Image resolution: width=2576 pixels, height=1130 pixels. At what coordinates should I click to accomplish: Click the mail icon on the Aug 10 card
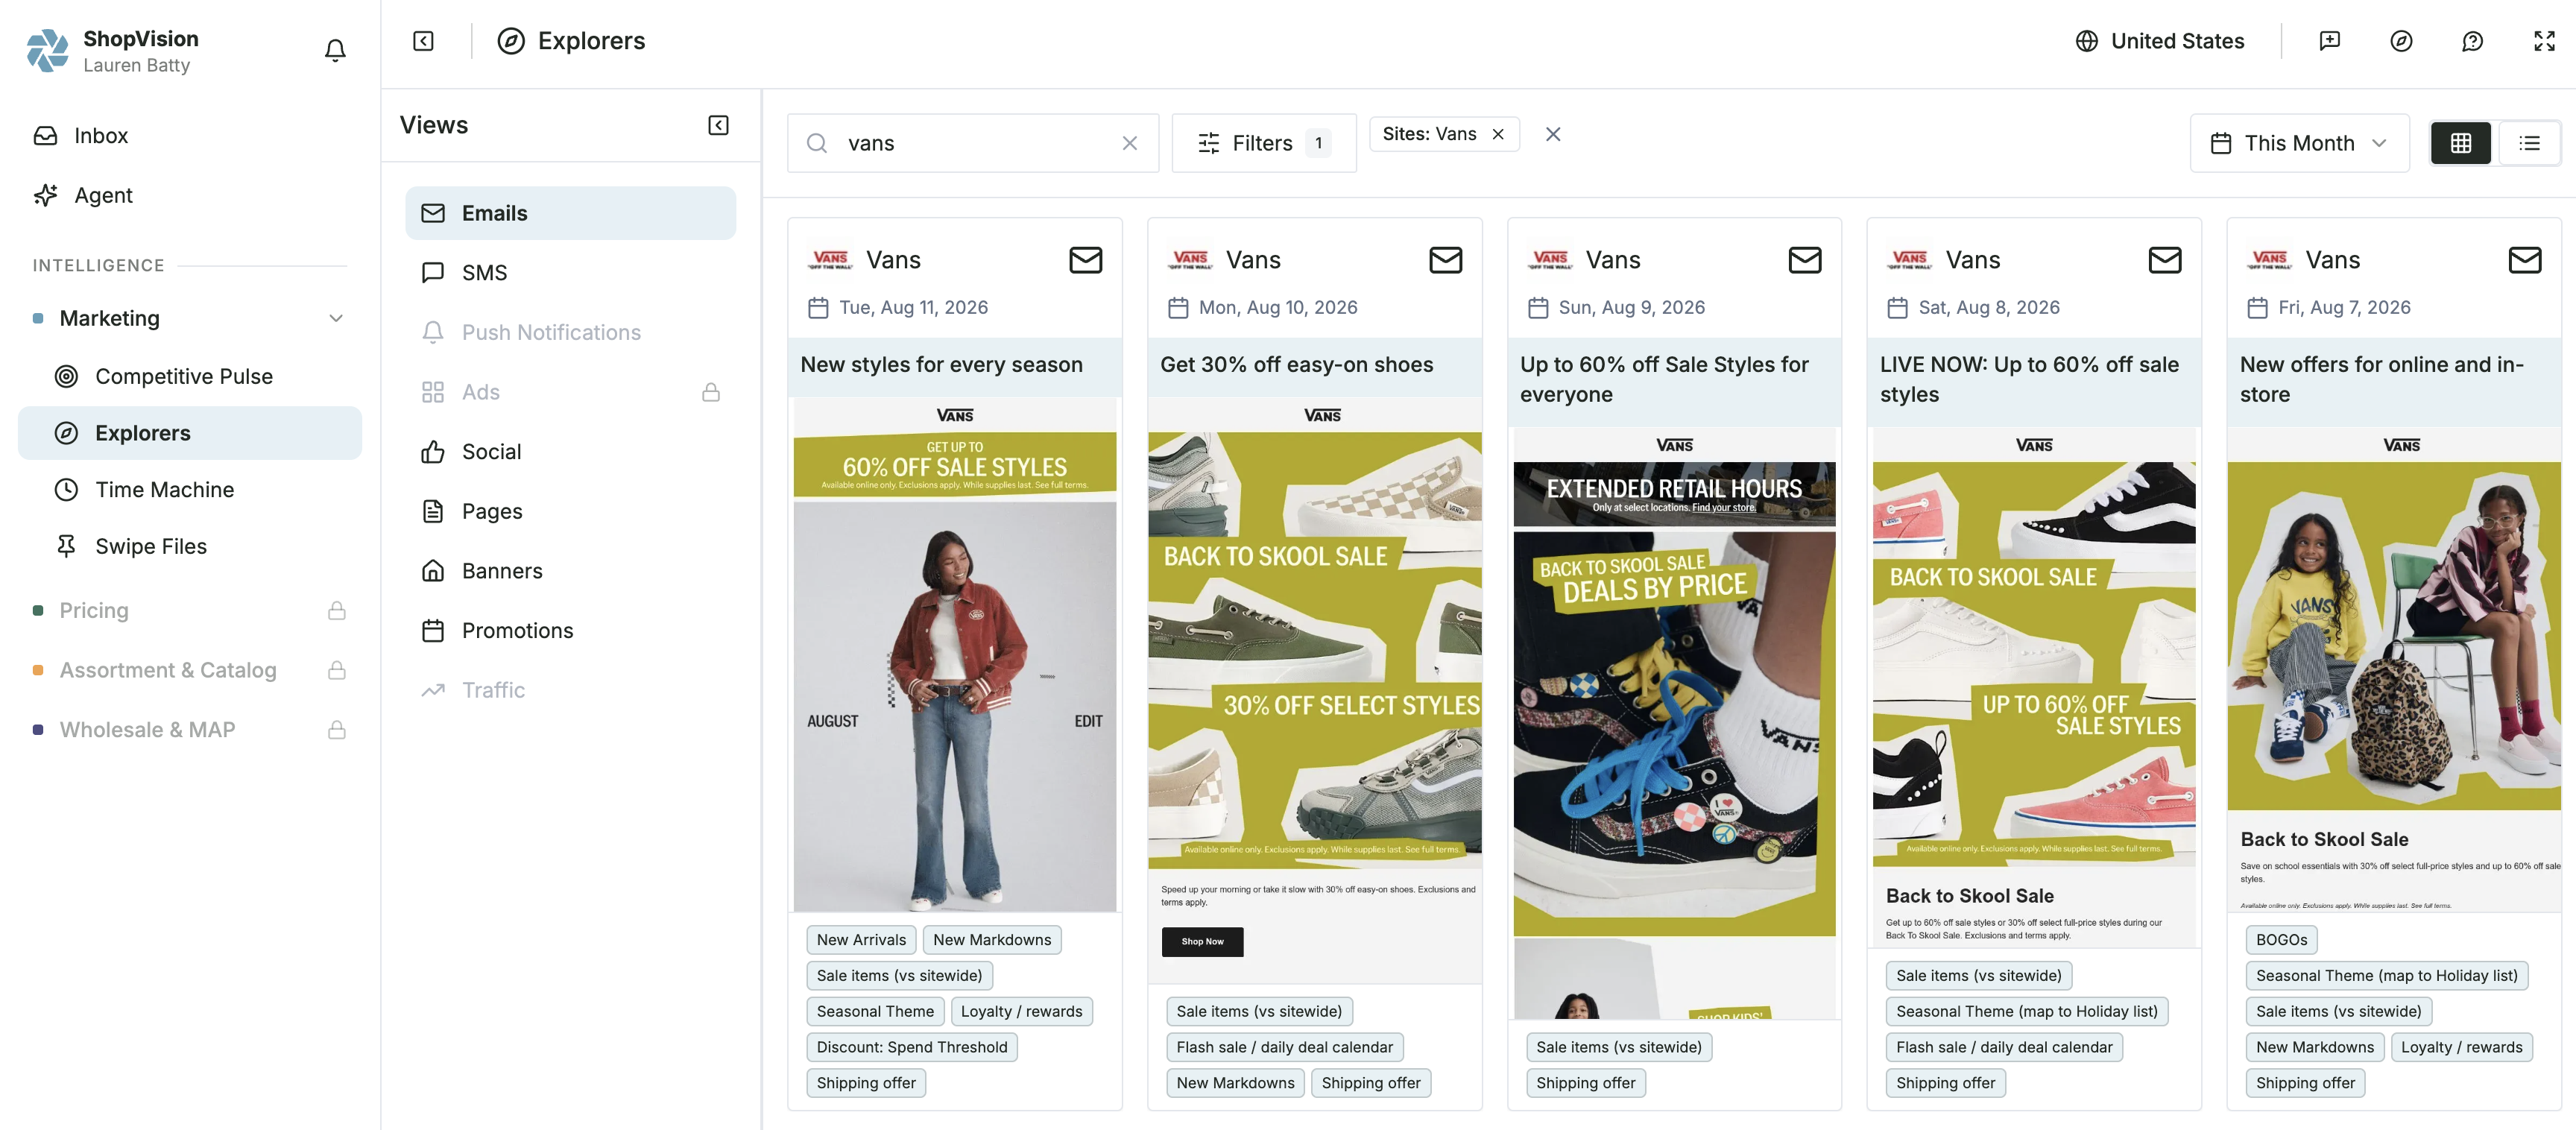pyautogui.click(x=1445, y=260)
